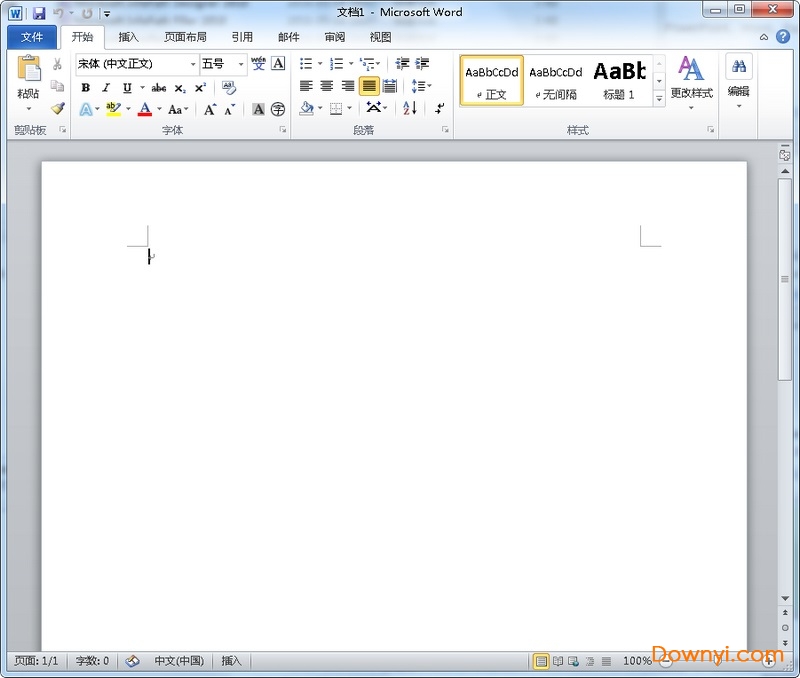The image size is (800, 678).
Task: Open the 文件 menu
Action: point(32,36)
